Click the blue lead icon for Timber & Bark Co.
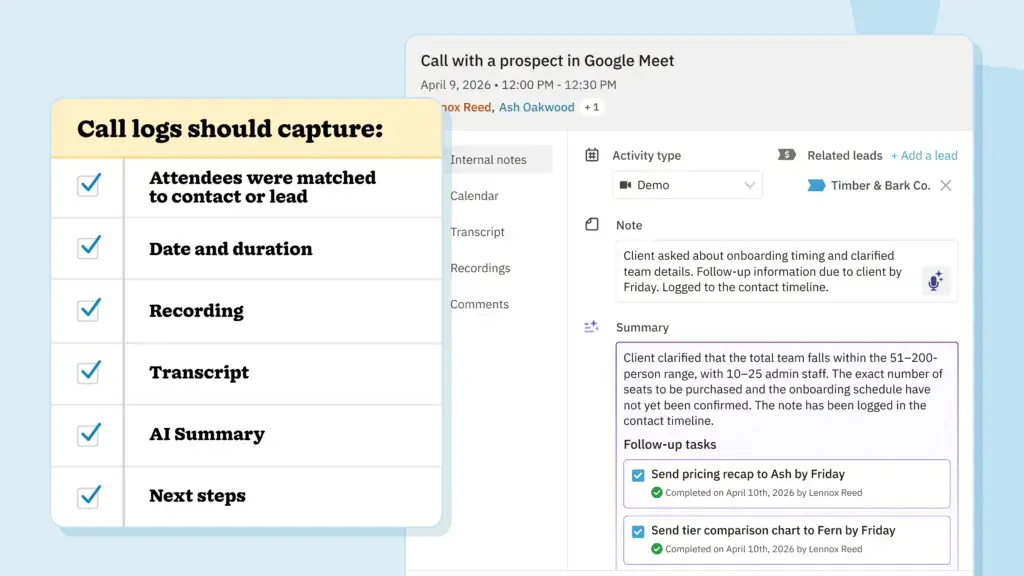This screenshot has width=1024, height=576. [x=816, y=185]
